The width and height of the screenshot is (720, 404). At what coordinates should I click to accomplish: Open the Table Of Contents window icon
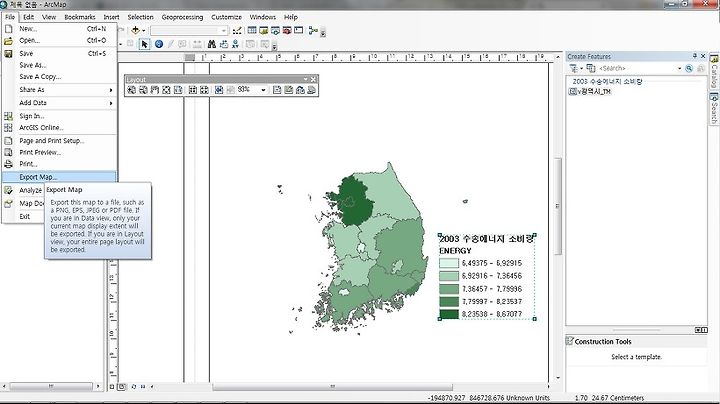[x=252, y=30]
